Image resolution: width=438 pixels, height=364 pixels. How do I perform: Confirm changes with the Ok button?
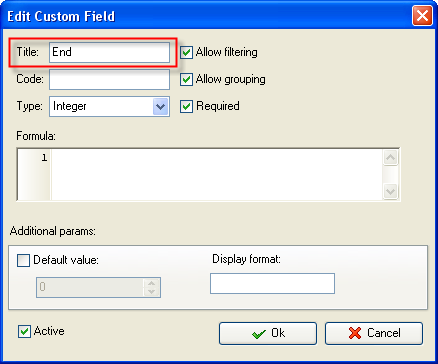click(268, 333)
